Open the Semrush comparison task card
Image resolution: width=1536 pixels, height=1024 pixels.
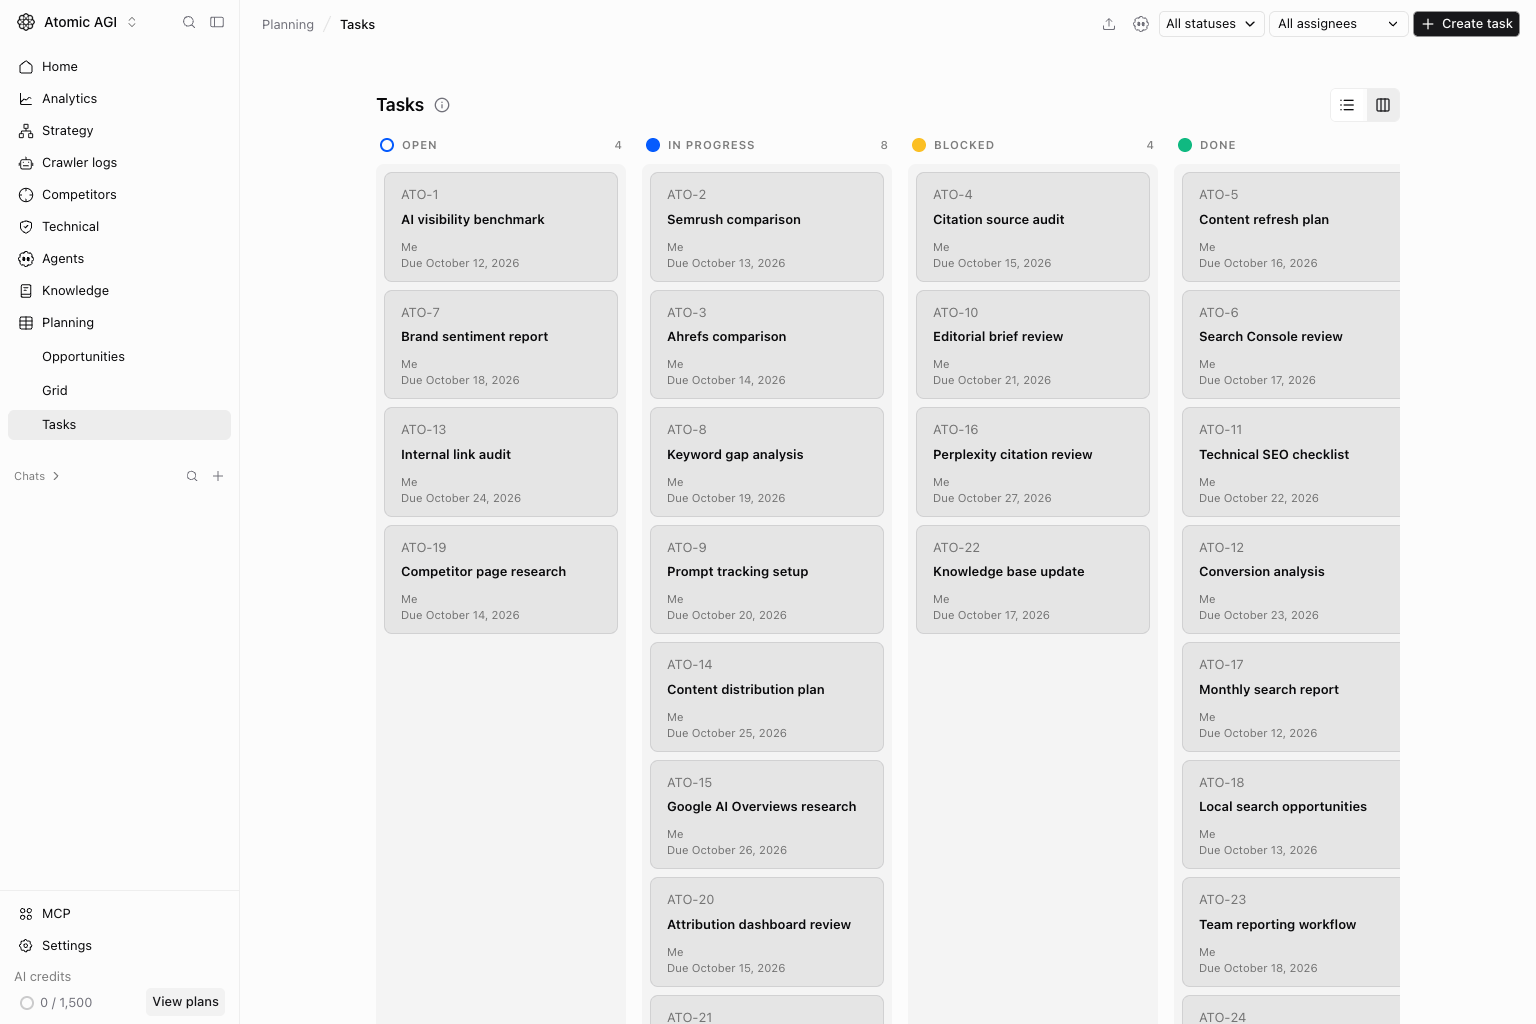click(x=767, y=227)
